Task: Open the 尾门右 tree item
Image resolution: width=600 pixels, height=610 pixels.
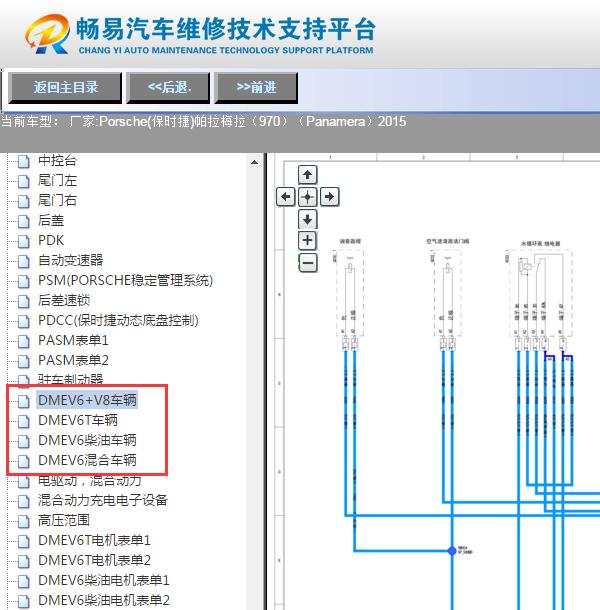Action: (x=57, y=200)
